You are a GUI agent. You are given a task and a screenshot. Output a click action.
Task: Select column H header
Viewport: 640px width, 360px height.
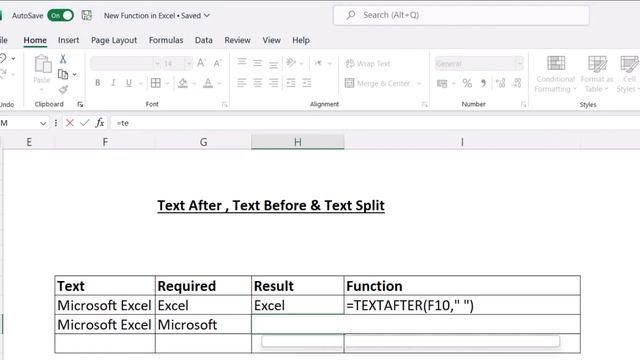[x=298, y=142]
